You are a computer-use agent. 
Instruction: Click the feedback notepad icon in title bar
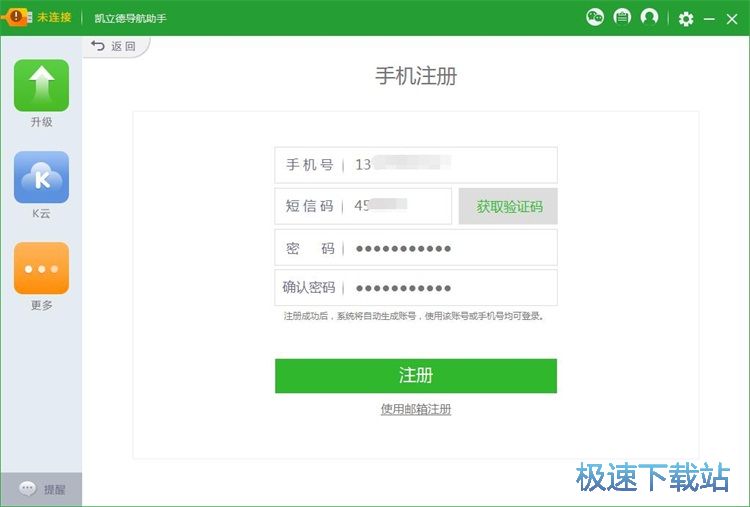coord(622,17)
